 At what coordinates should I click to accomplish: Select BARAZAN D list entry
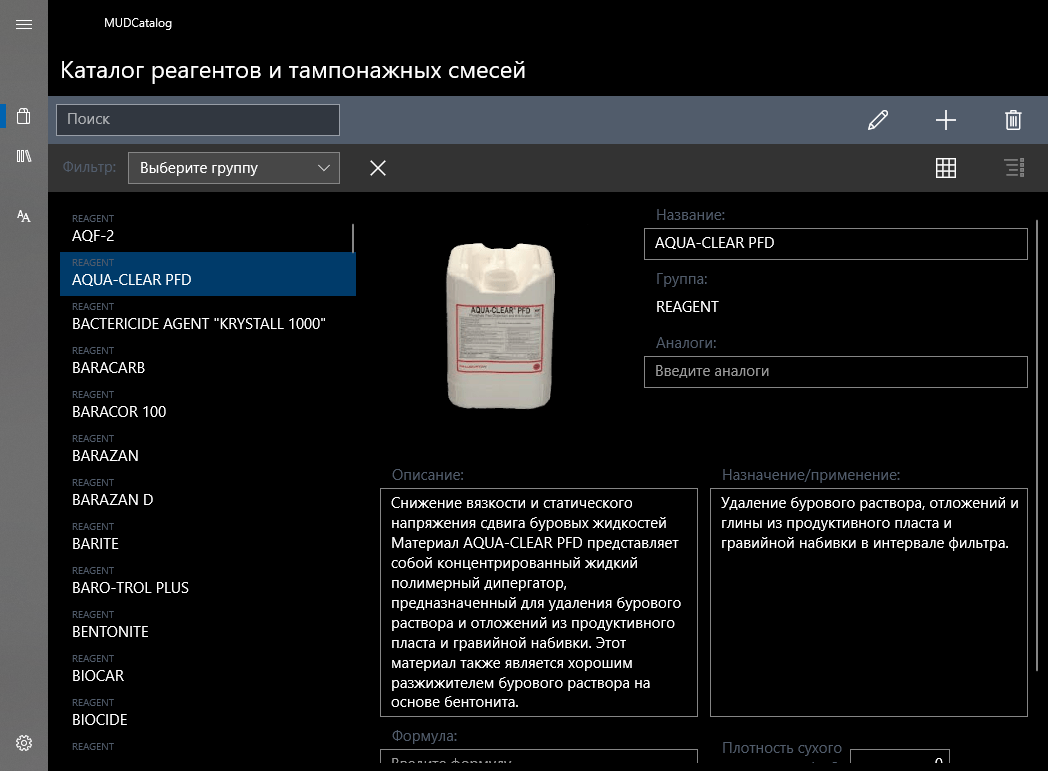click(207, 494)
